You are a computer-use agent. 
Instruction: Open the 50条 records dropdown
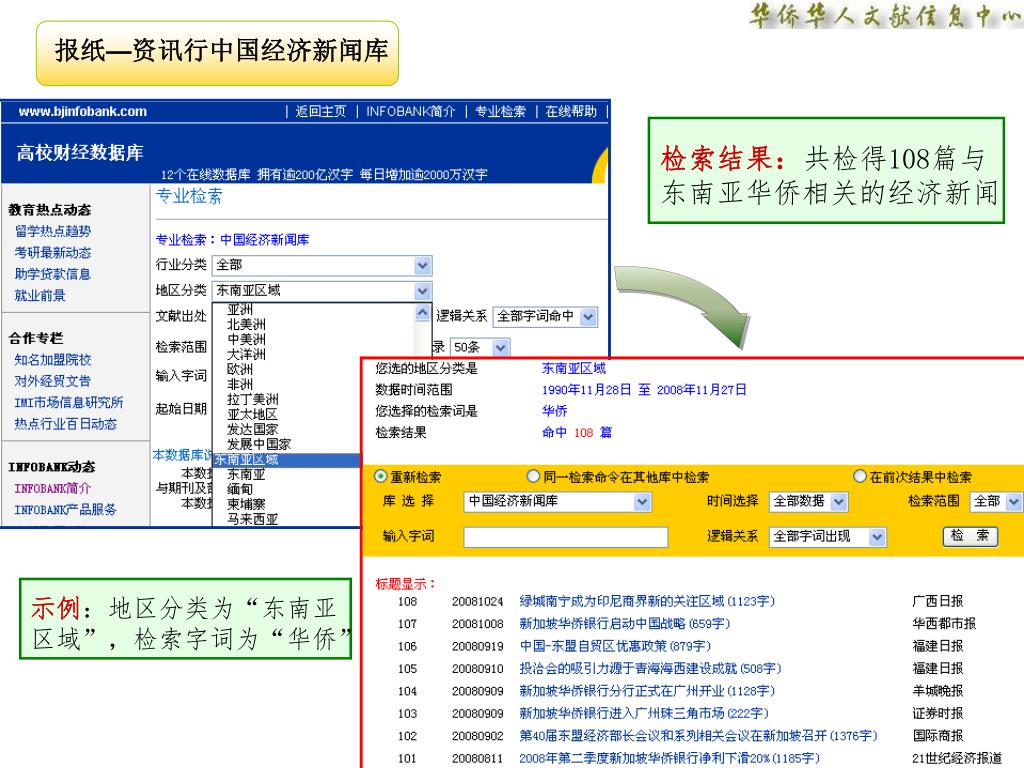[x=479, y=347]
